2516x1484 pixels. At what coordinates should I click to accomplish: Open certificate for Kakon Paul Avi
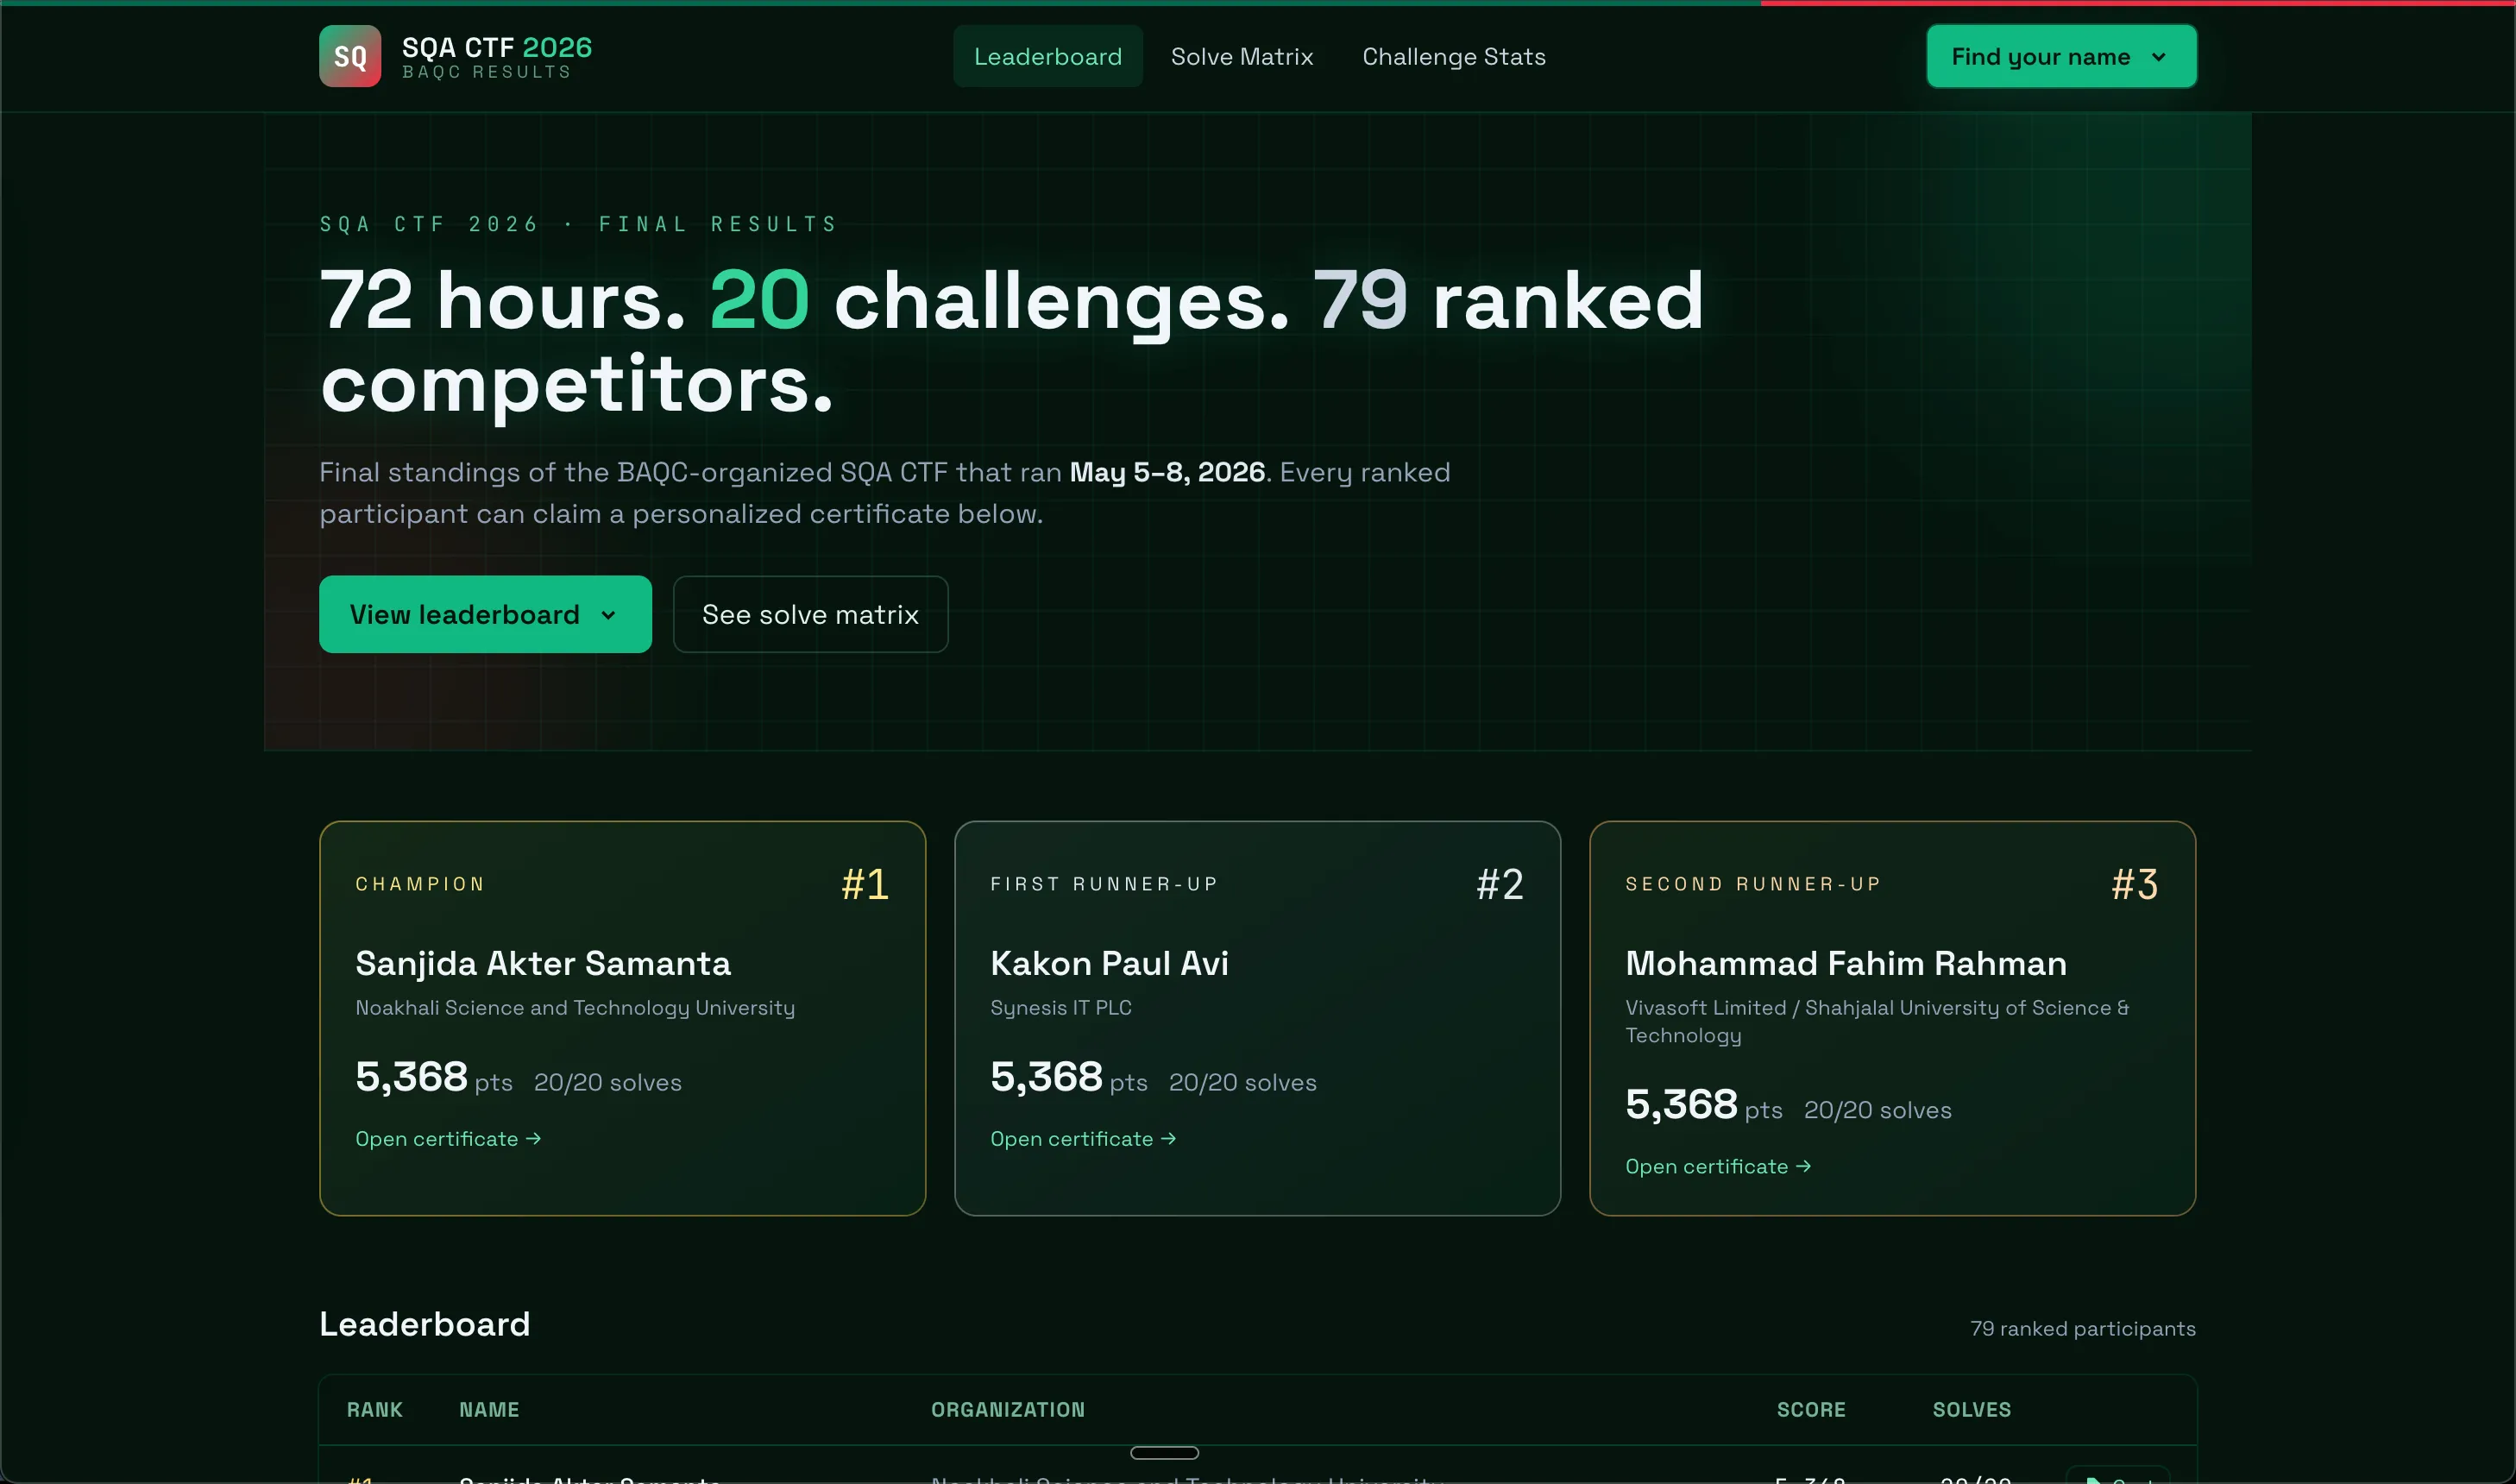[x=1083, y=1138]
